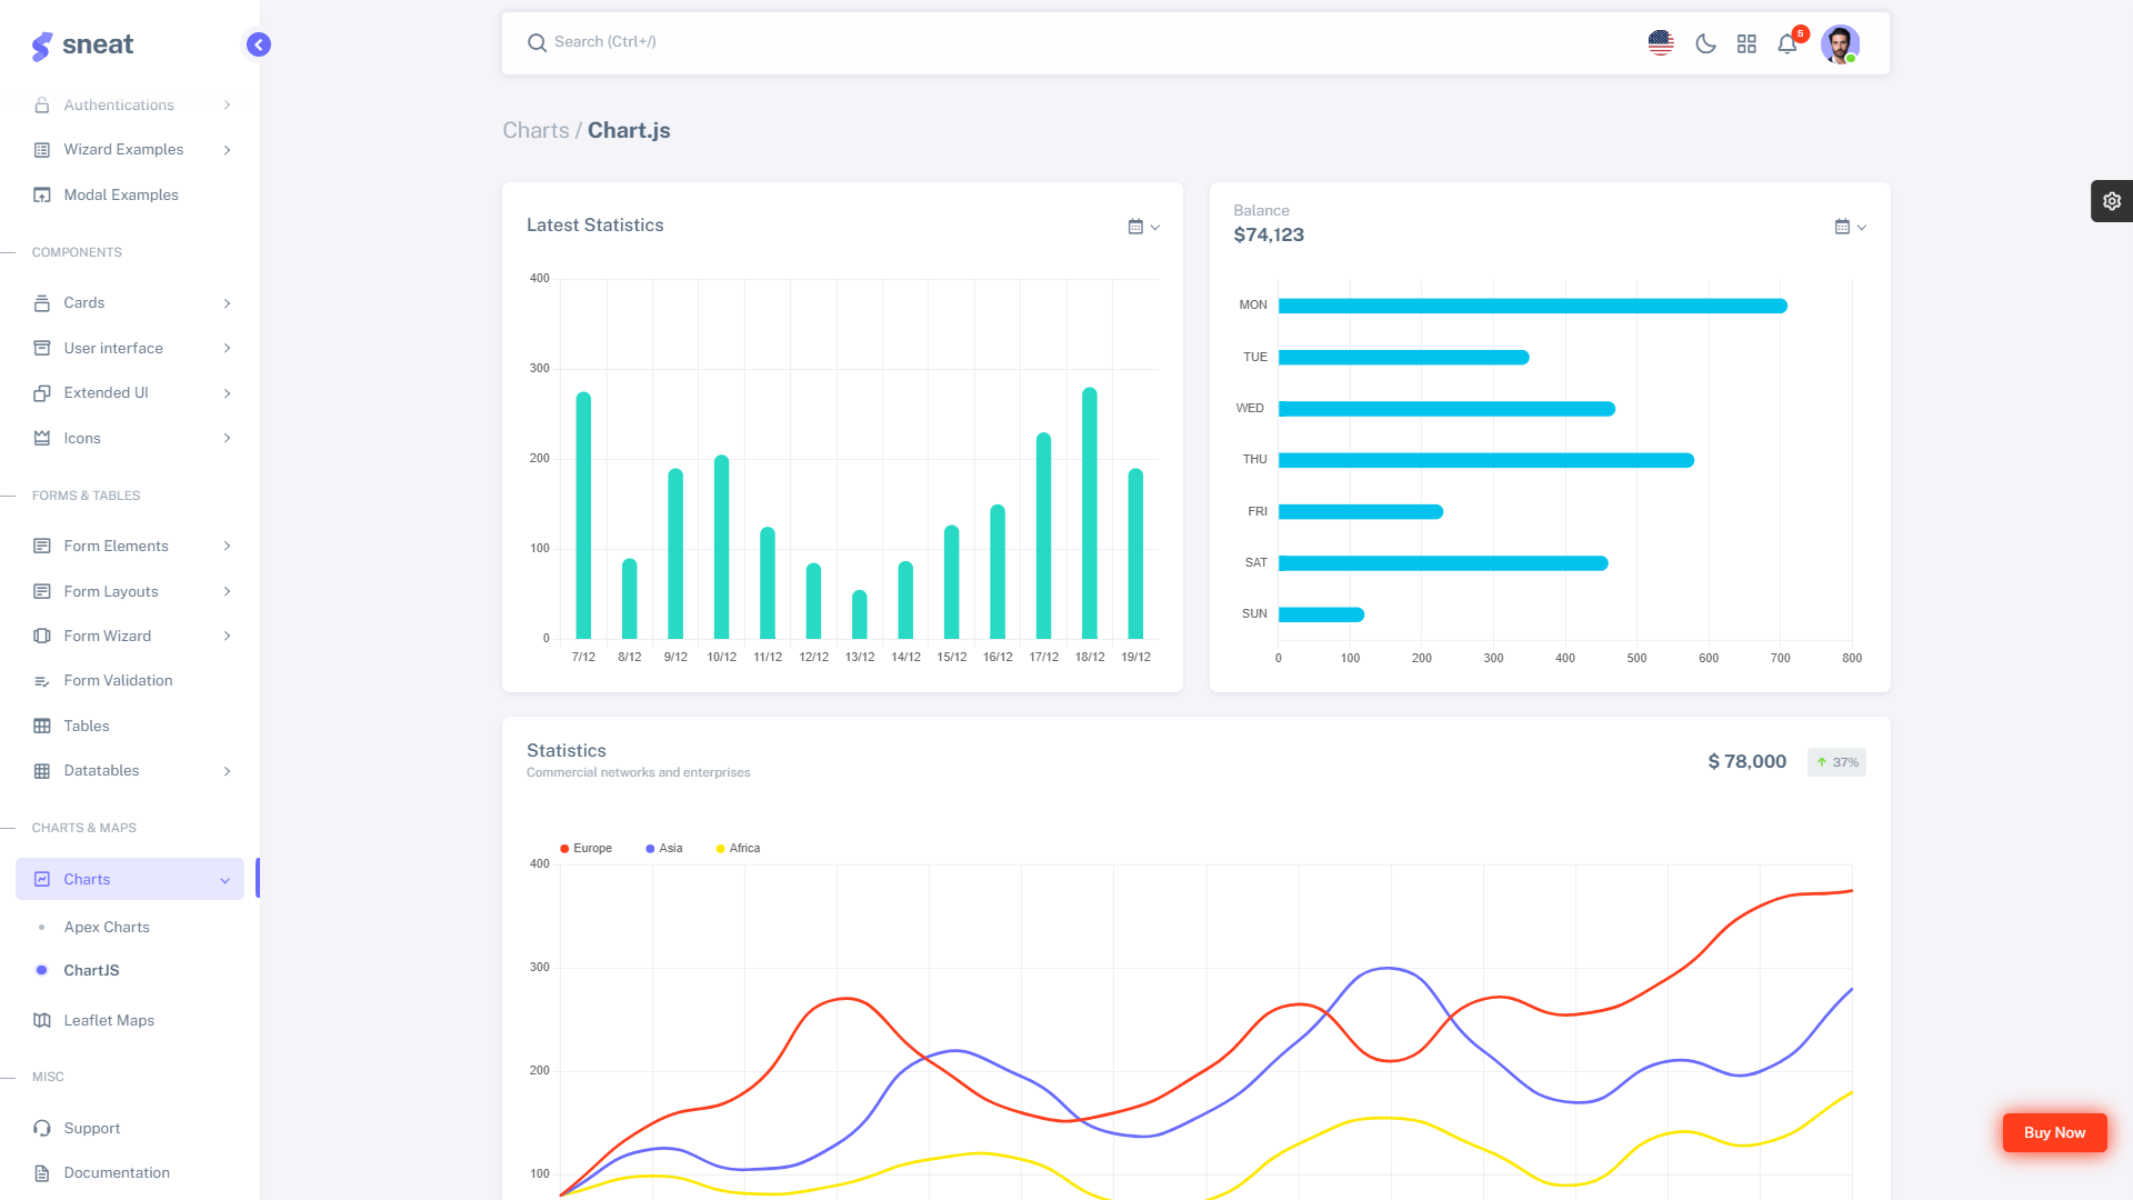Toggle dark mode with the moon icon
The width and height of the screenshot is (2133, 1200).
1705,43
